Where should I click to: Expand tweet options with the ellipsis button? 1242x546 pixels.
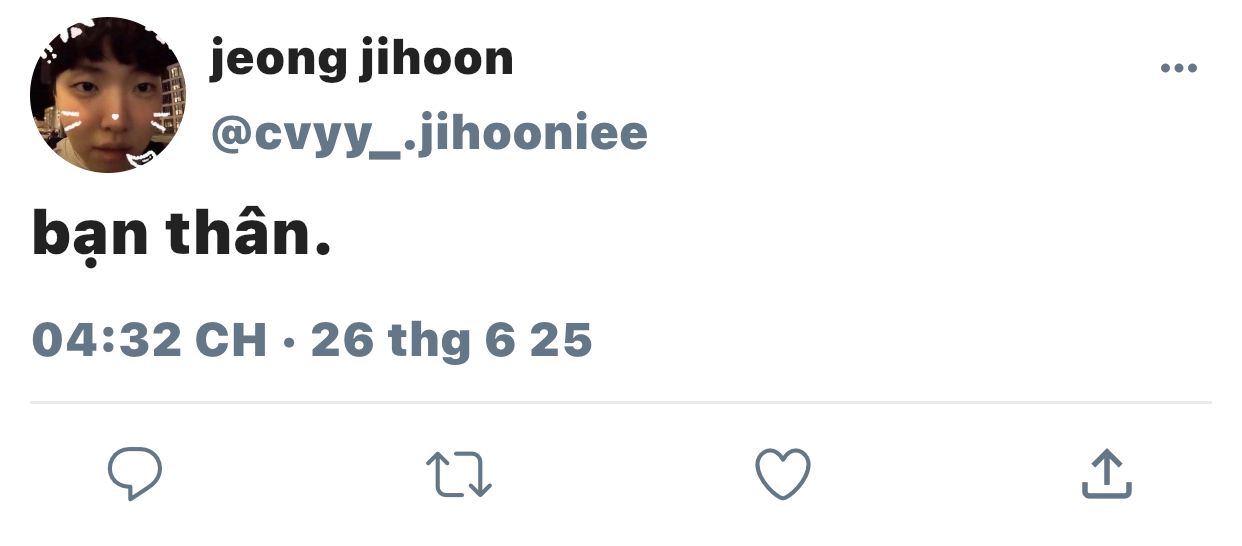pos(1178,68)
